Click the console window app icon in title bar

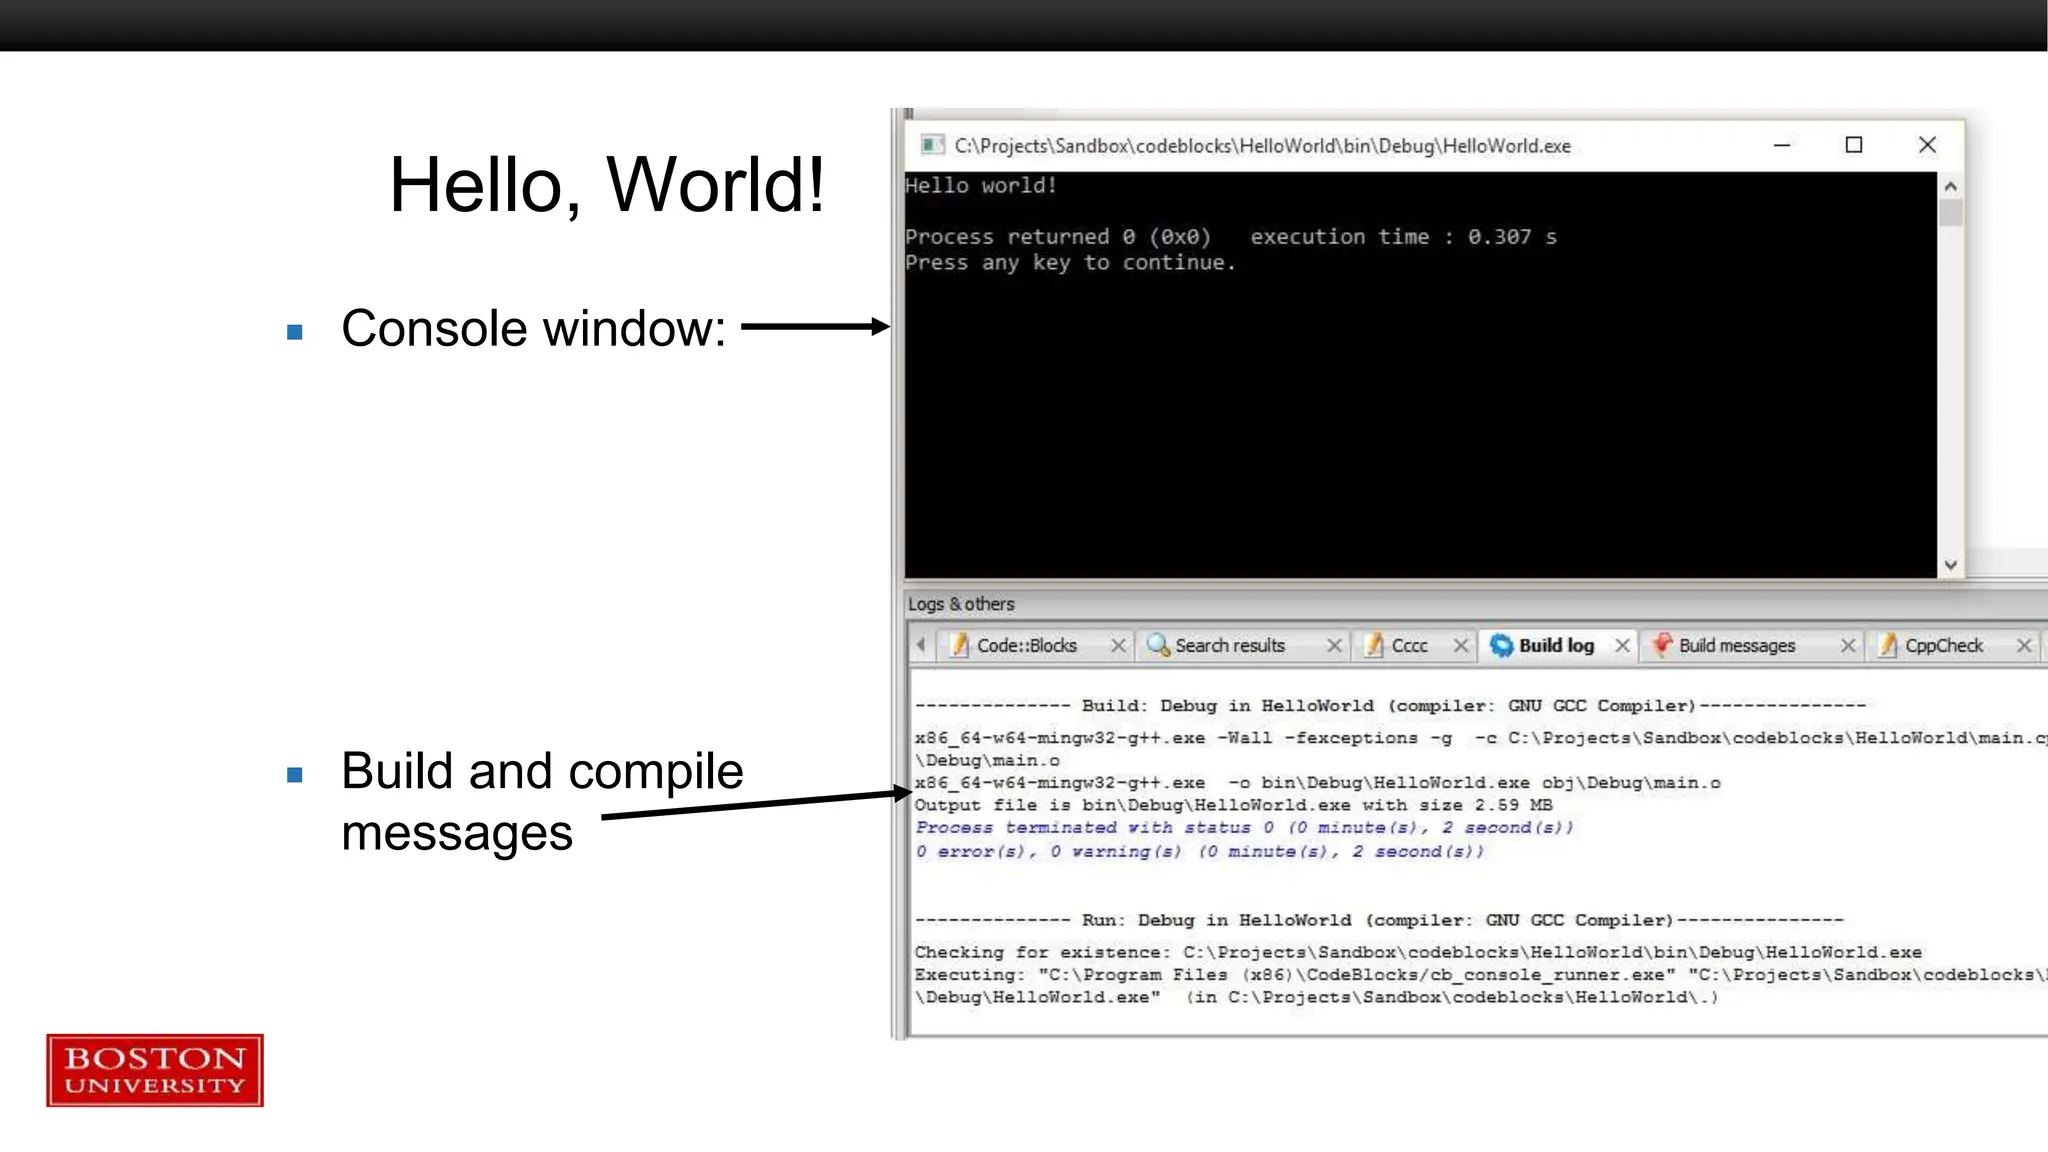click(x=932, y=145)
